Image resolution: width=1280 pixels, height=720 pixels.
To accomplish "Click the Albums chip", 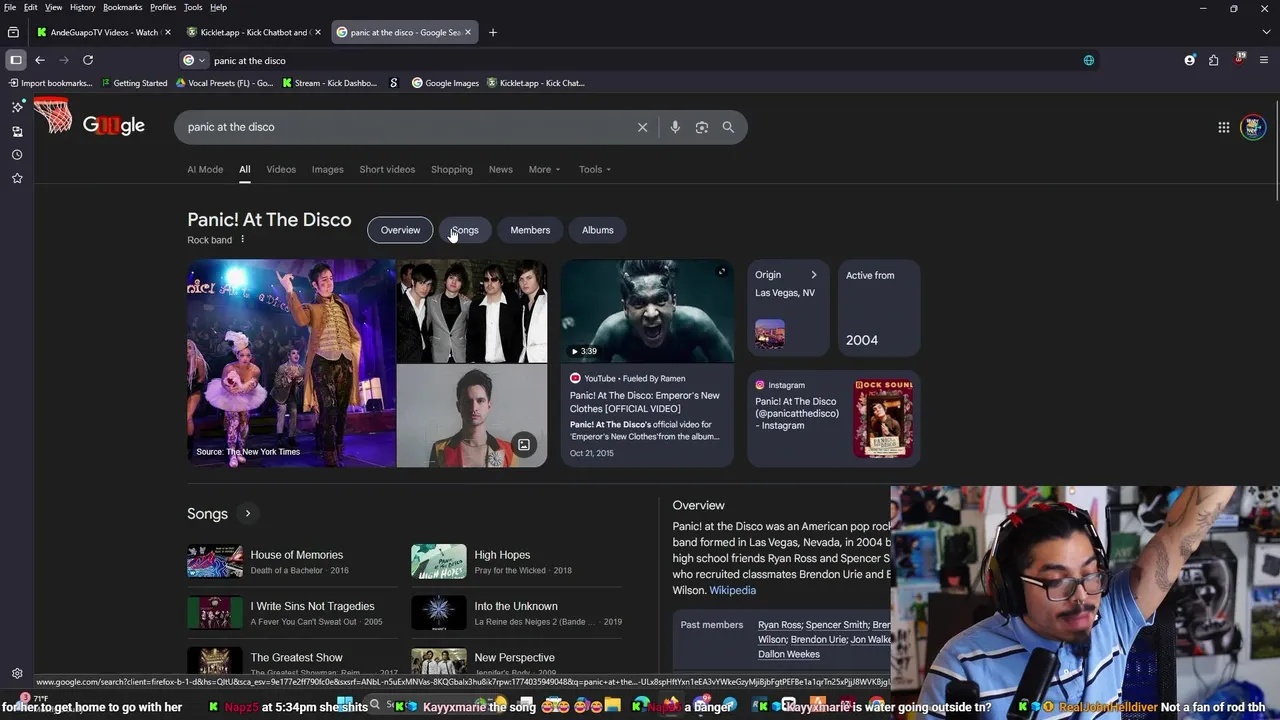I will click(598, 230).
